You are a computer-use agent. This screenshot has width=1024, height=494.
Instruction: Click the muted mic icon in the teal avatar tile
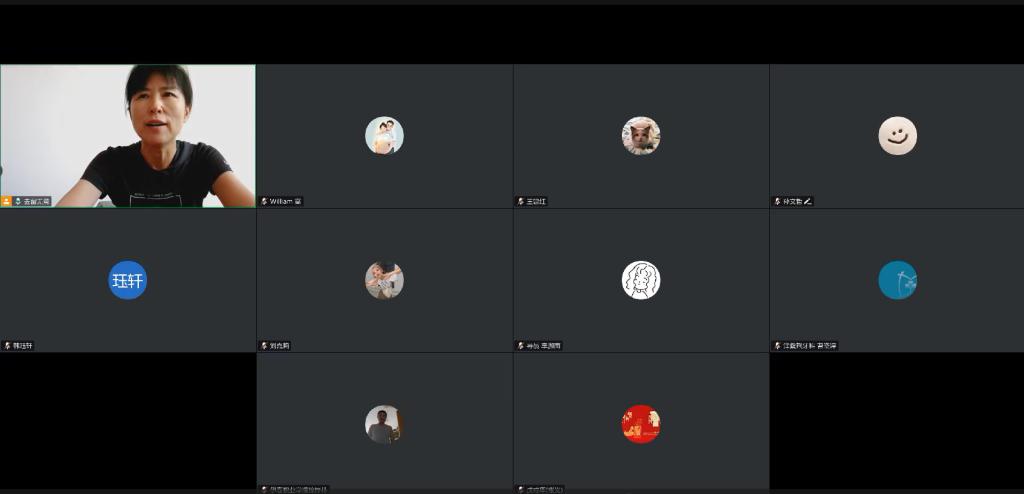778,346
